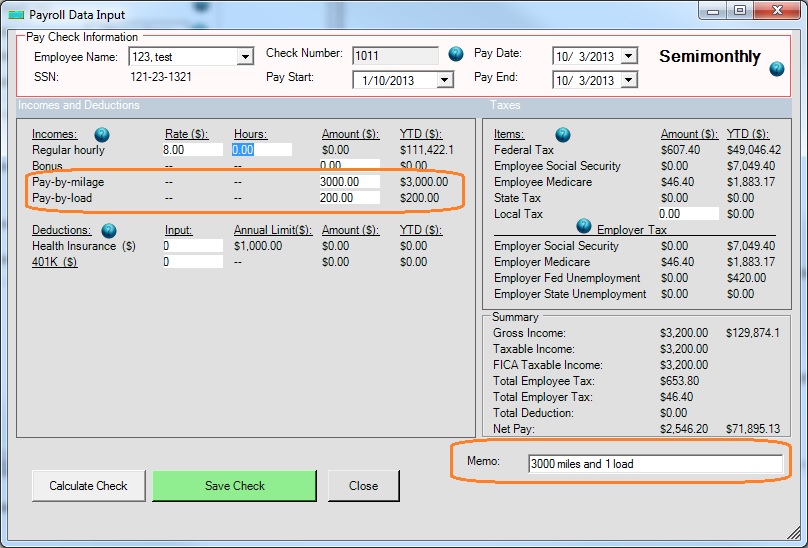Click help icon beside Semimonthly label
The image size is (808, 548).
click(777, 69)
